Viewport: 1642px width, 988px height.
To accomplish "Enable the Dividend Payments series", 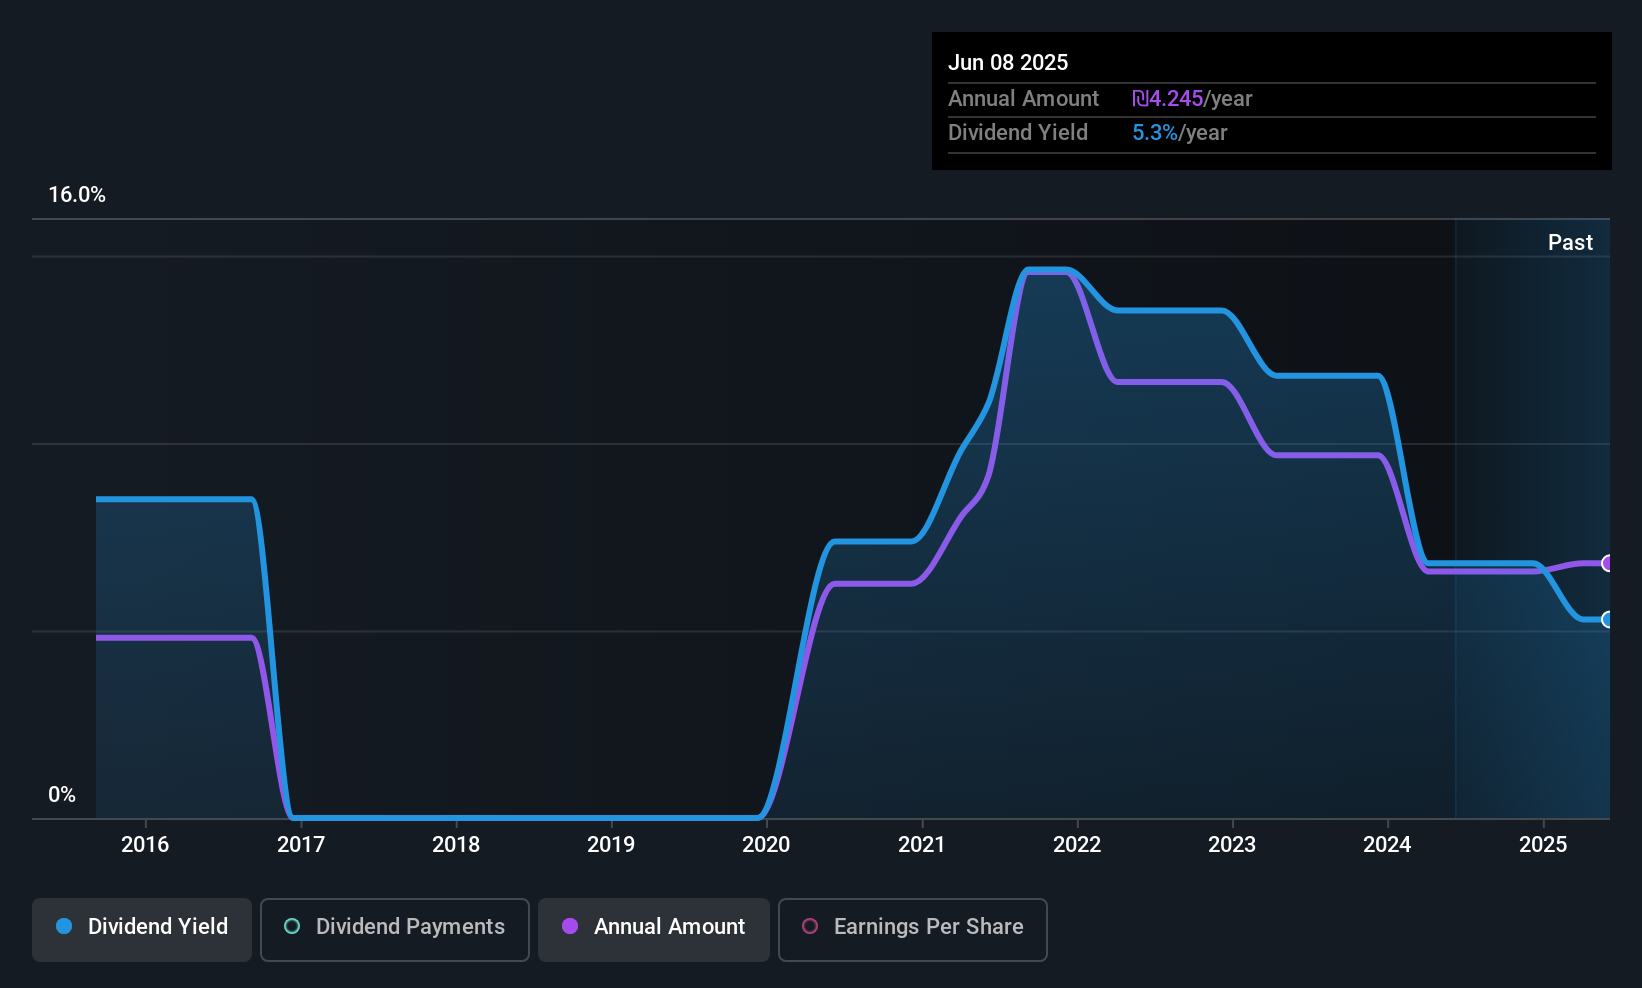I will (x=395, y=929).
